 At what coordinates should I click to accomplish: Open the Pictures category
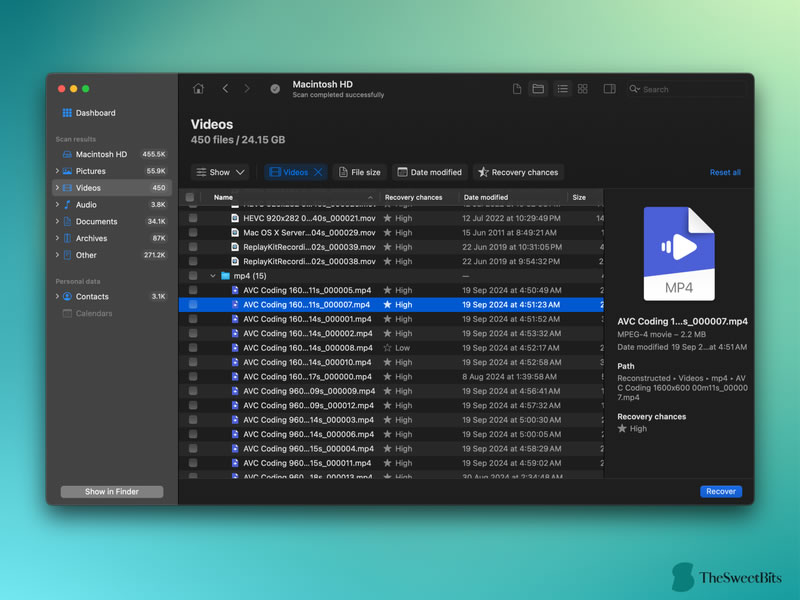112,171
